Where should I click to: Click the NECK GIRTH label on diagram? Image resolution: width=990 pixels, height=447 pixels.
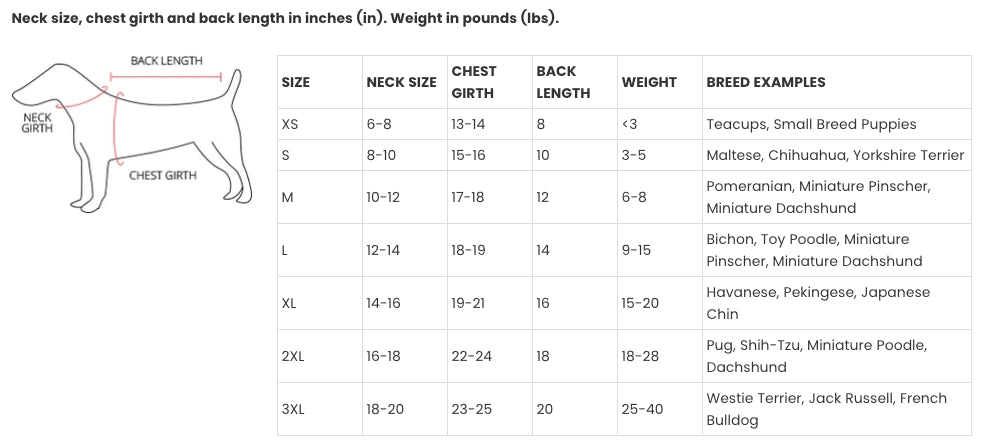(37, 123)
